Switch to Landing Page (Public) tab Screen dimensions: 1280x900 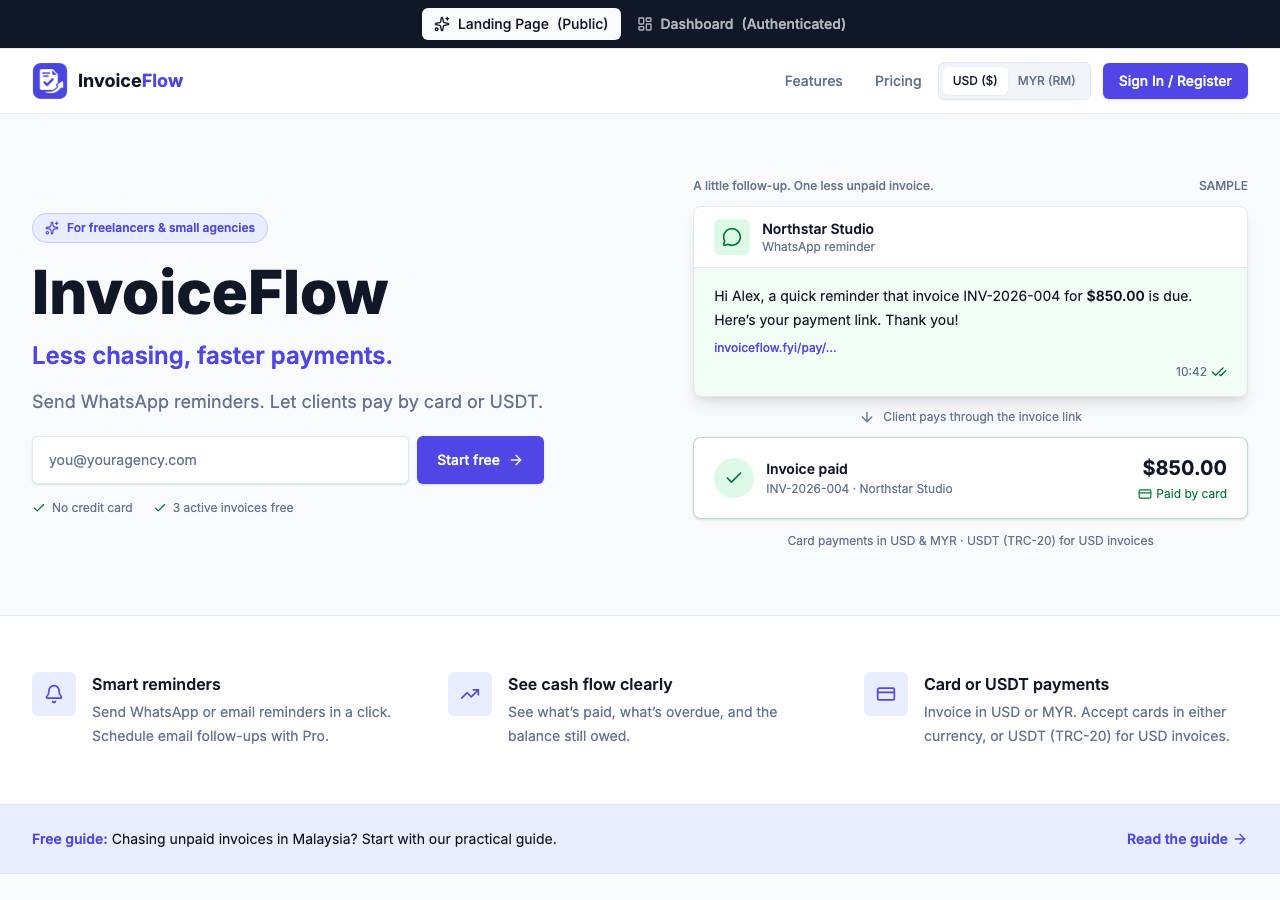[521, 24]
